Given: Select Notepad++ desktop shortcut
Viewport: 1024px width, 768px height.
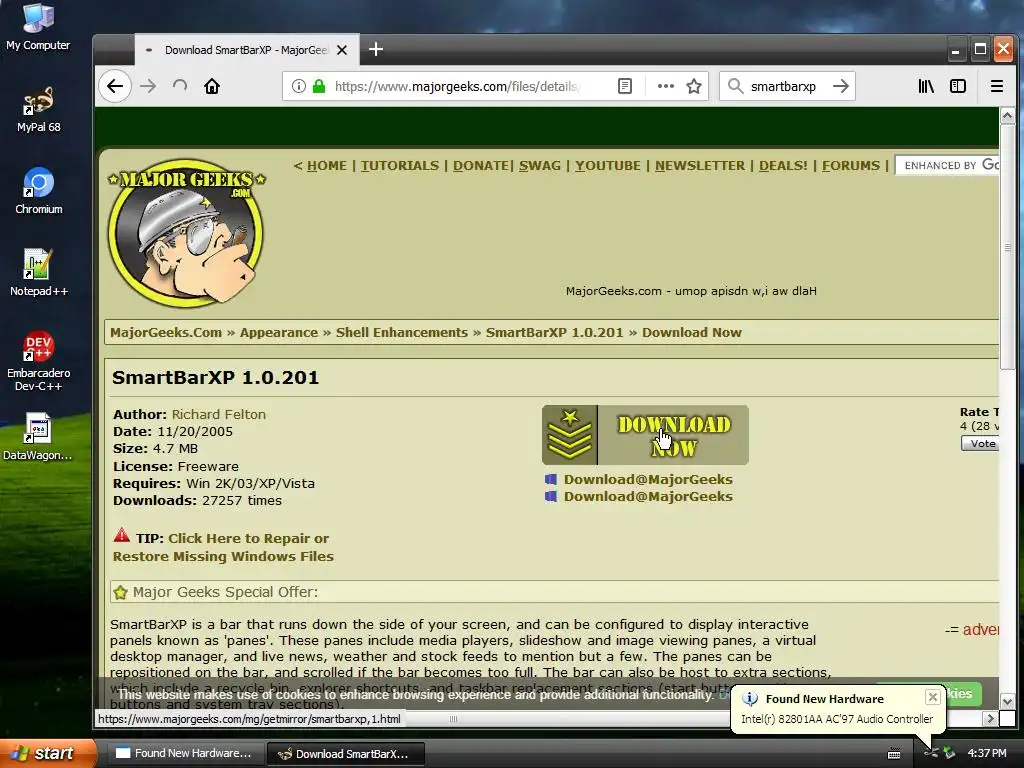Looking at the screenshot, I should click(38, 273).
